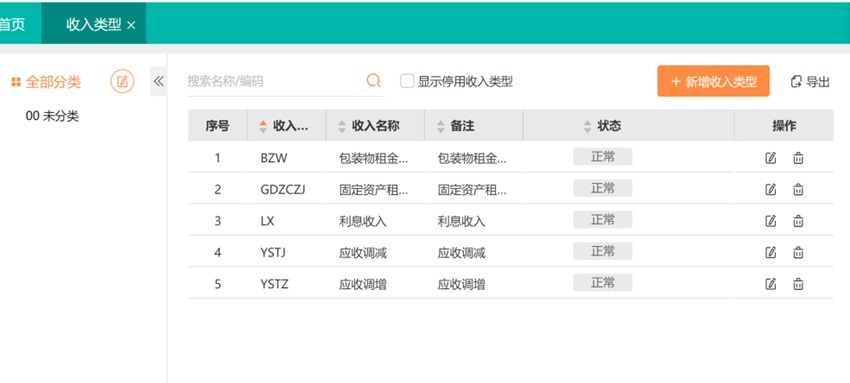Close the 收入类型 tab

[131, 25]
